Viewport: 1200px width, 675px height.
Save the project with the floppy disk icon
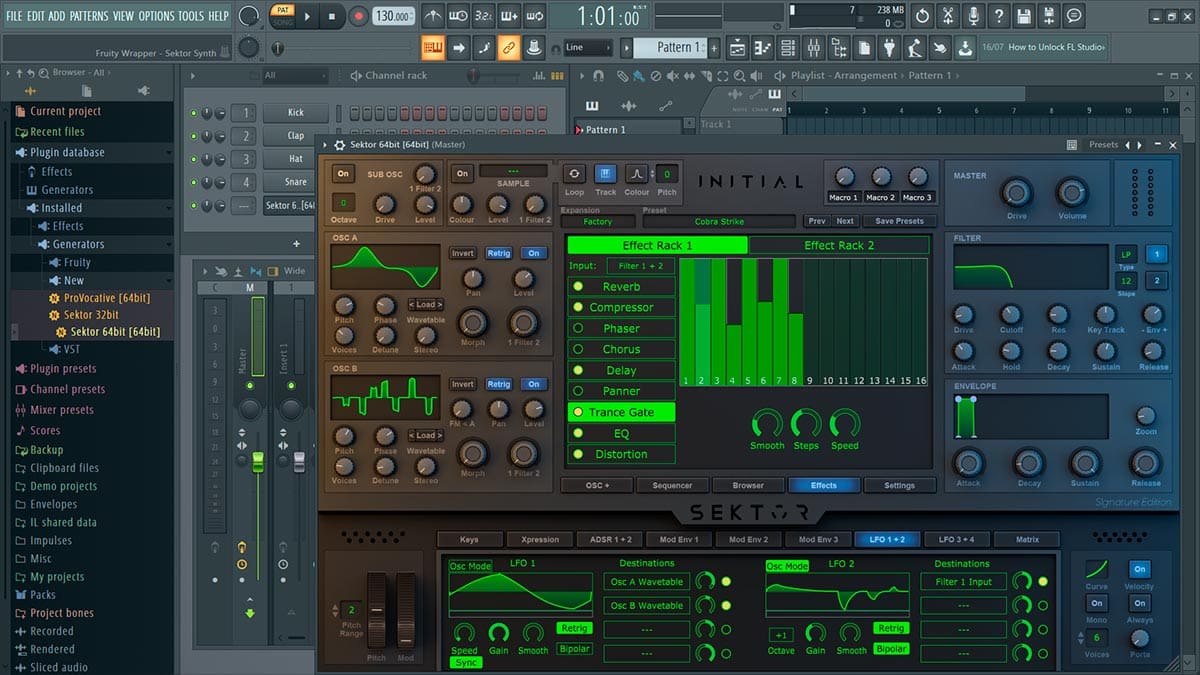(1023, 16)
